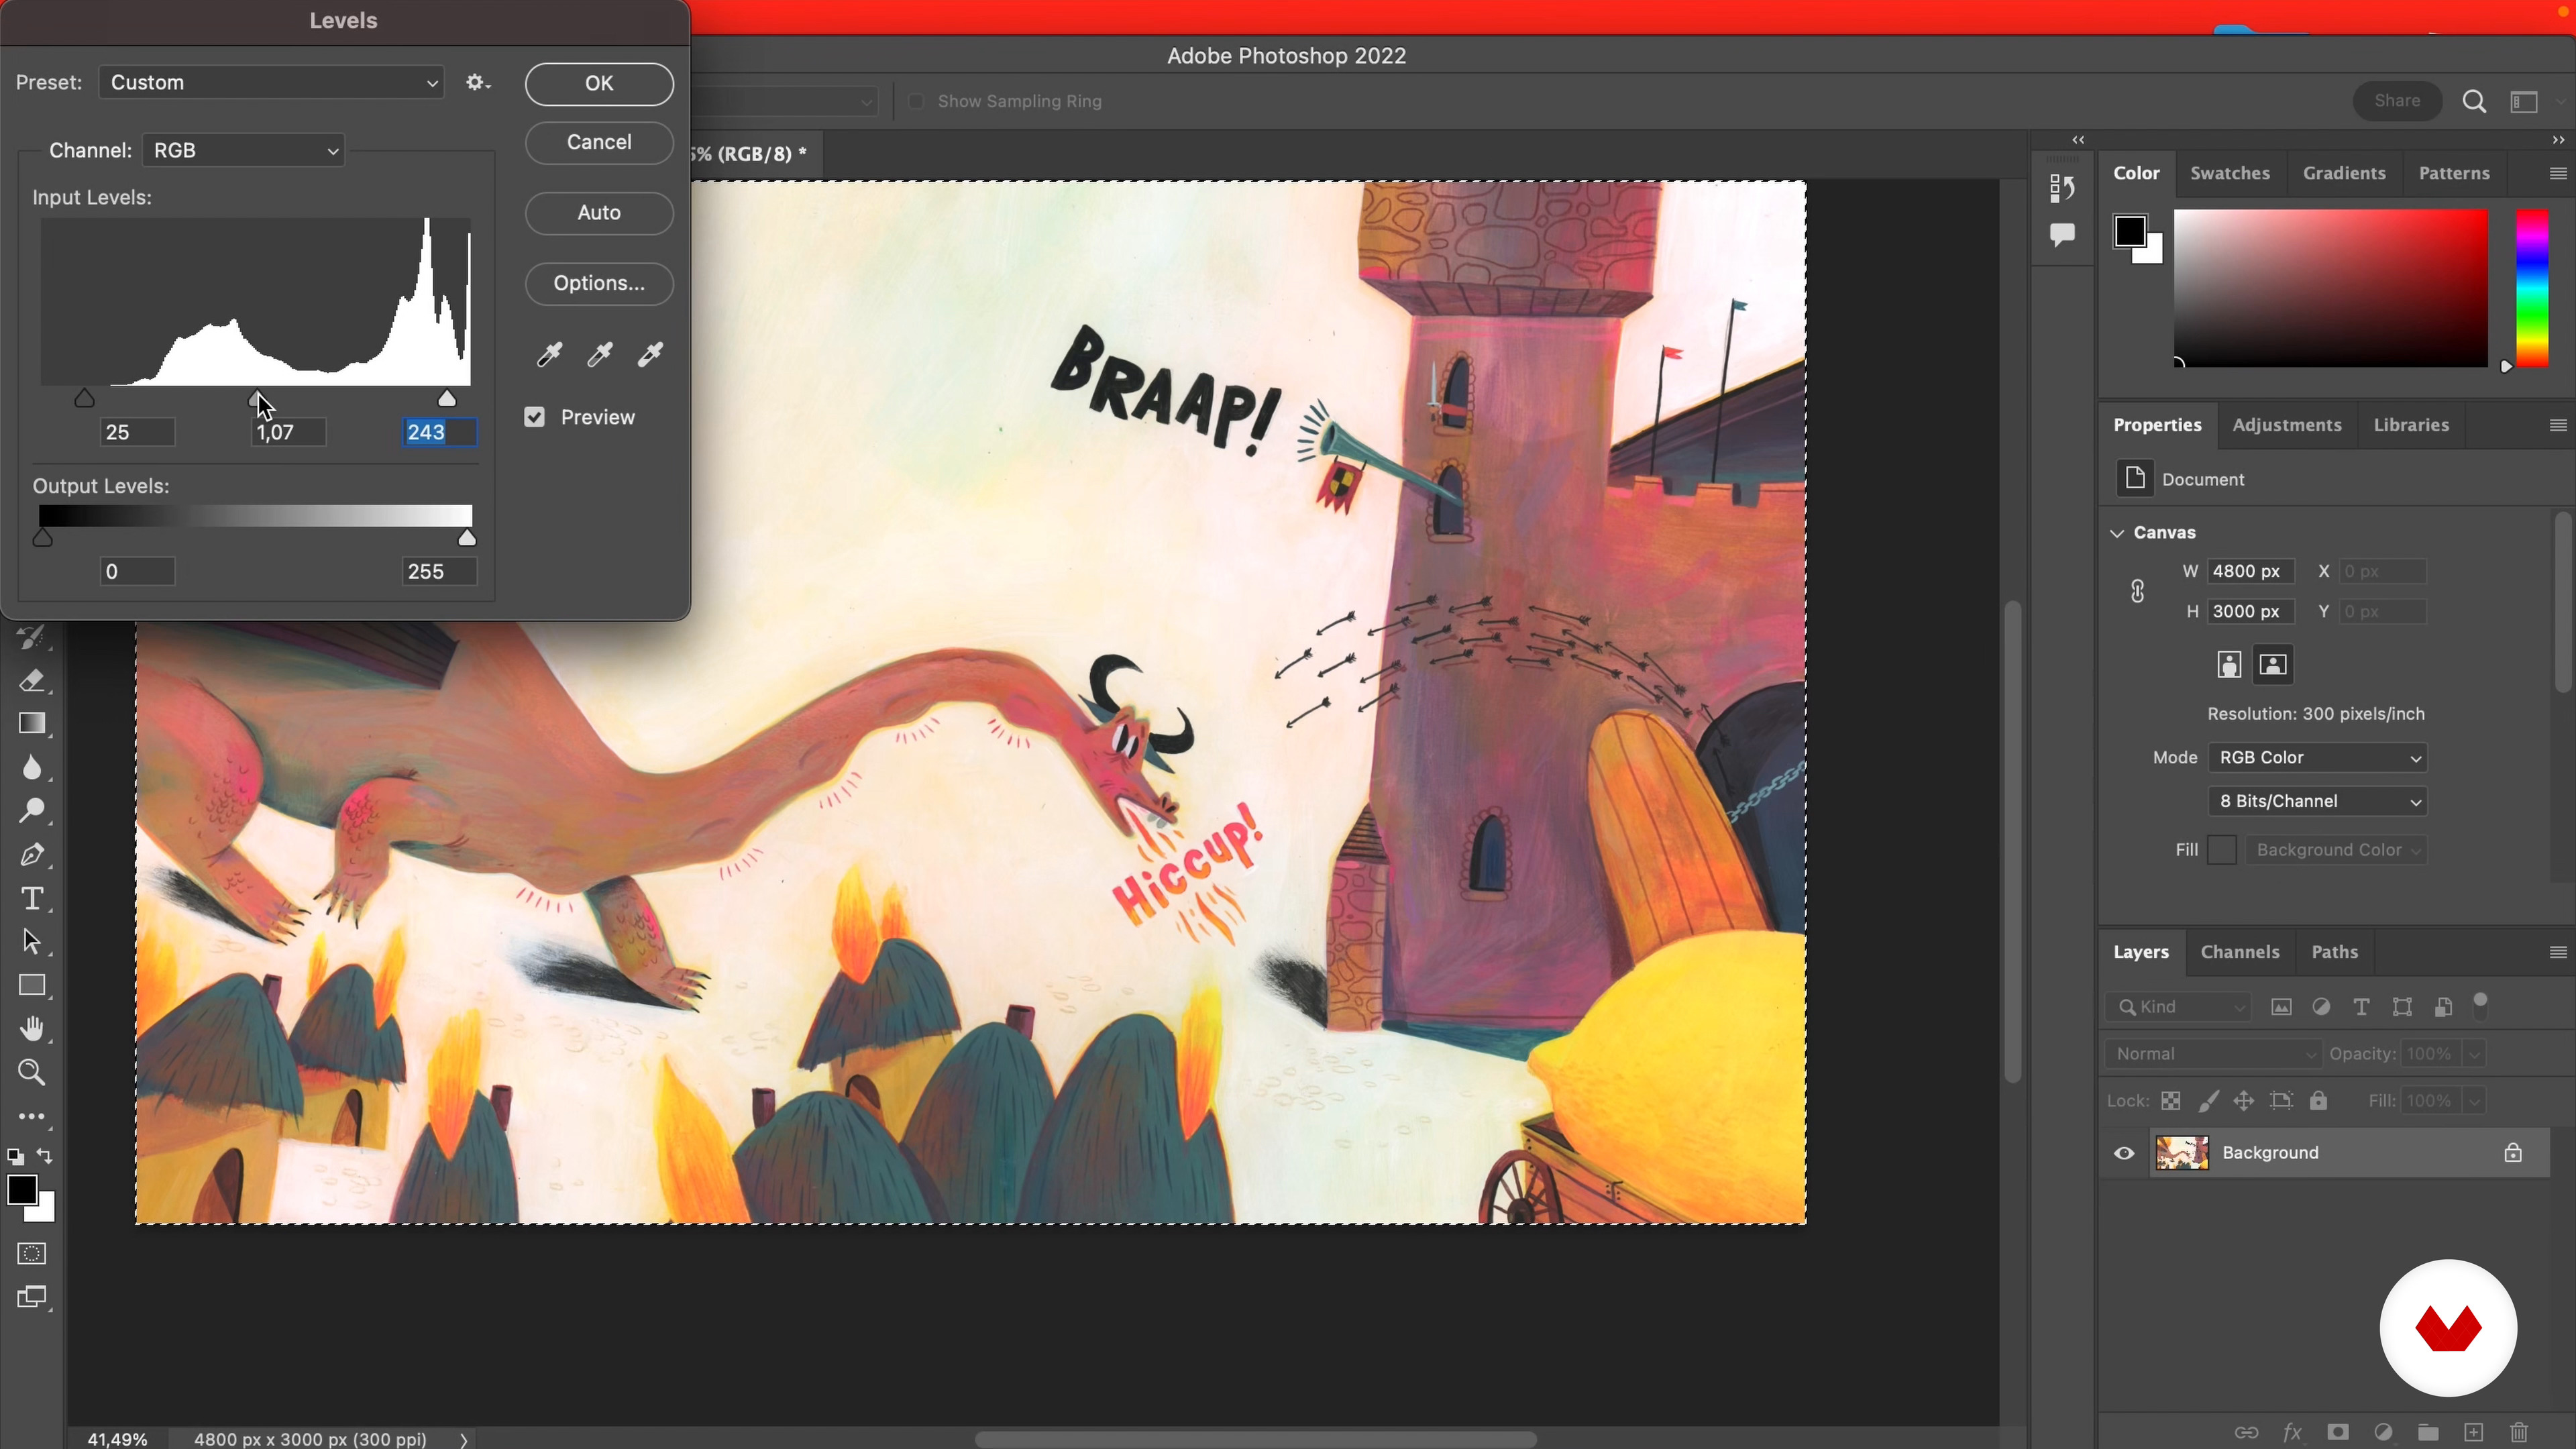Image resolution: width=2576 pixels, height=1449 pixels.
Task: Select the Eraser tool
Action: 32,681
